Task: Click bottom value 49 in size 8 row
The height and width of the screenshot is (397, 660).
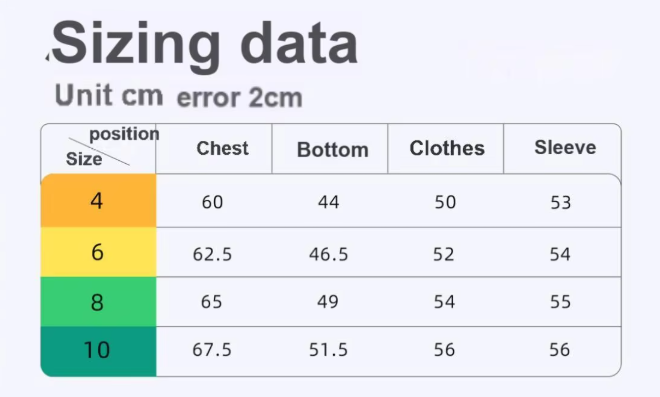Action: (x=328, y=302)
